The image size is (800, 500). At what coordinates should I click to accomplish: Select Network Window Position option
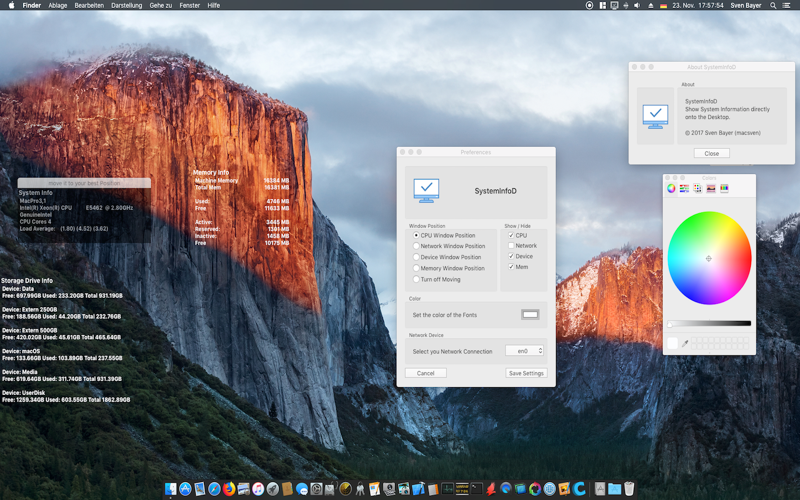[x=416, y=246]
